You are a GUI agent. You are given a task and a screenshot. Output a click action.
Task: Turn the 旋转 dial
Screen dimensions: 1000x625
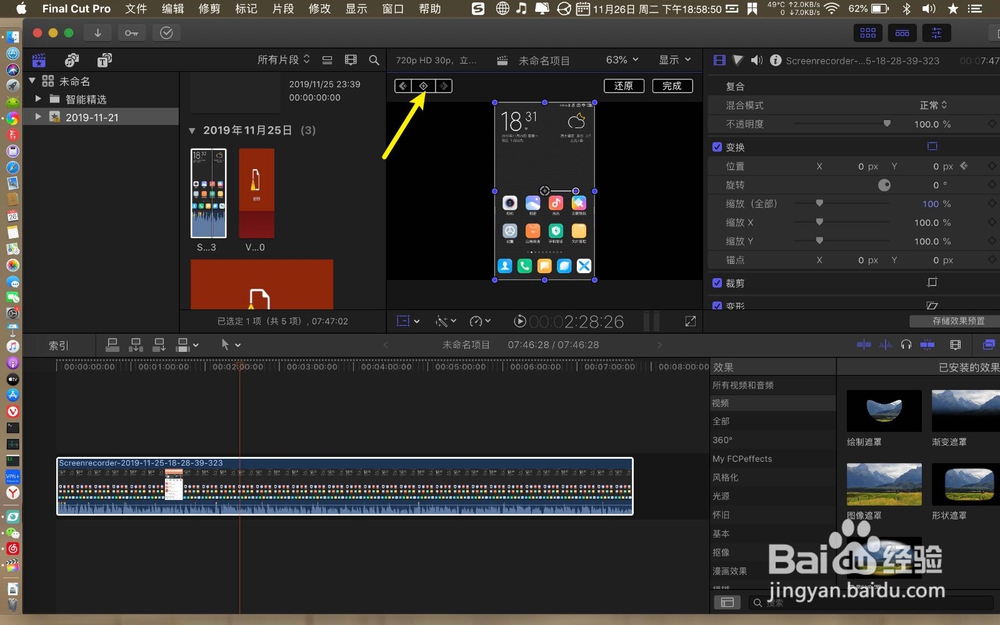point(884,185)
